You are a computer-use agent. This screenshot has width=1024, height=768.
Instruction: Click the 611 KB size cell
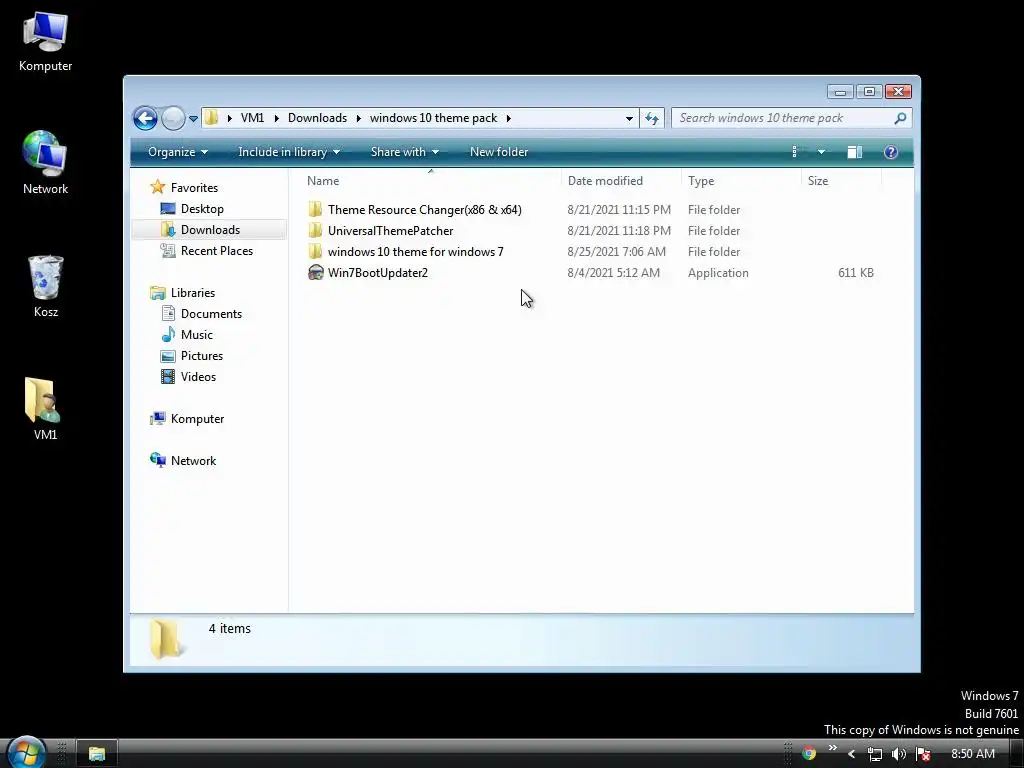[856, 273]
